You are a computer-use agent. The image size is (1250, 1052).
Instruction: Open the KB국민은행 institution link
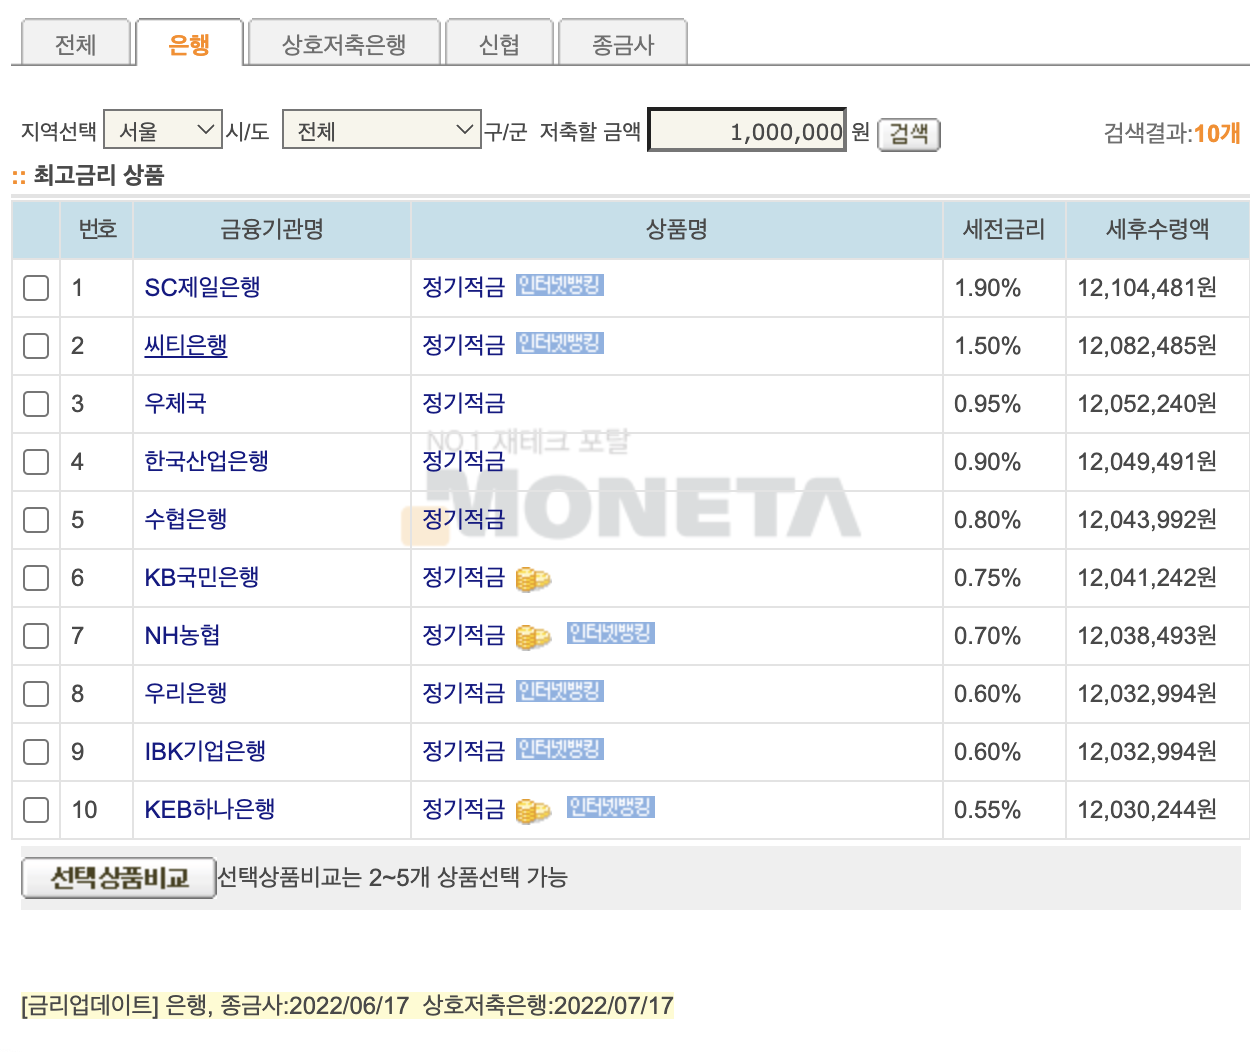pyautogui.click(x=202, y=578)
